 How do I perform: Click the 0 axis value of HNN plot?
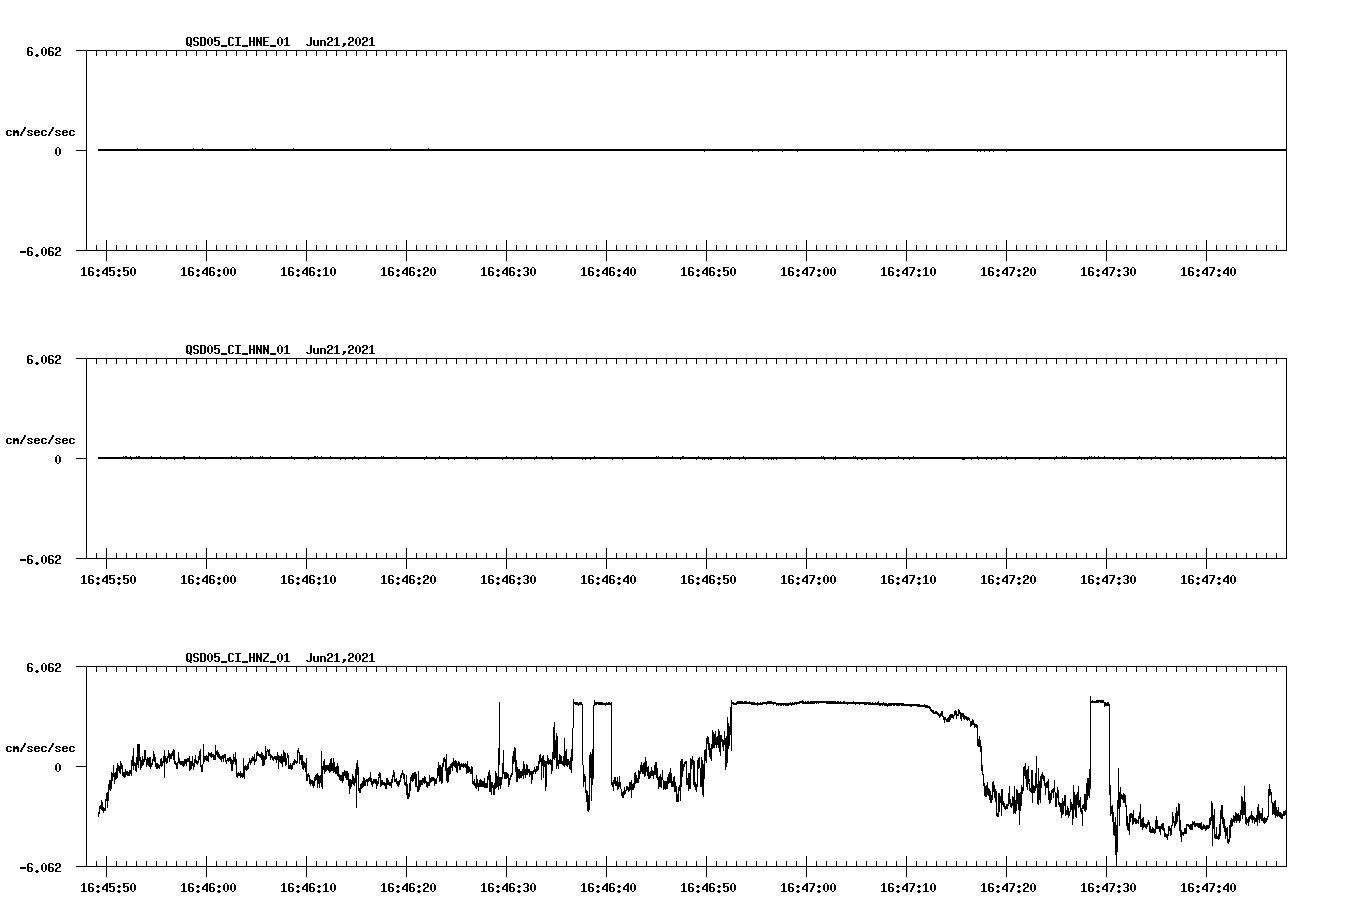click(58, 459)
